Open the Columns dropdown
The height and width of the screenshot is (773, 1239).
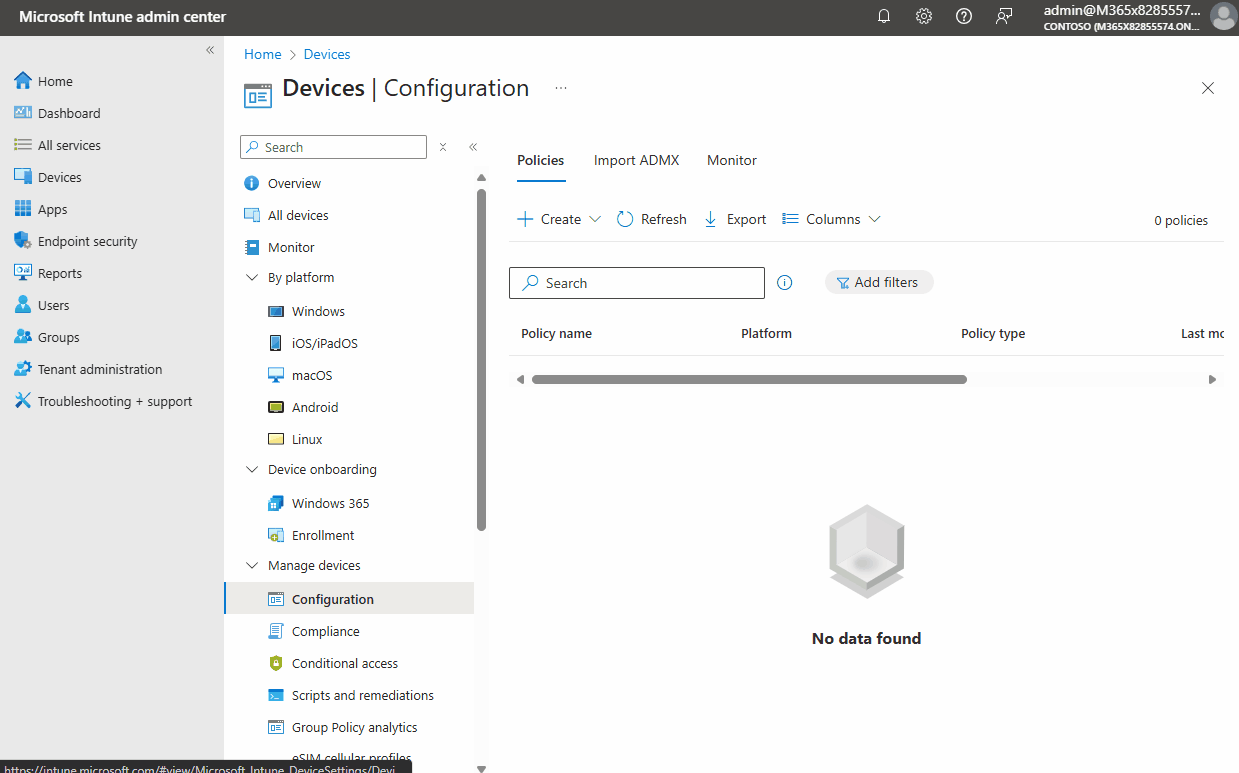(831, 219)
